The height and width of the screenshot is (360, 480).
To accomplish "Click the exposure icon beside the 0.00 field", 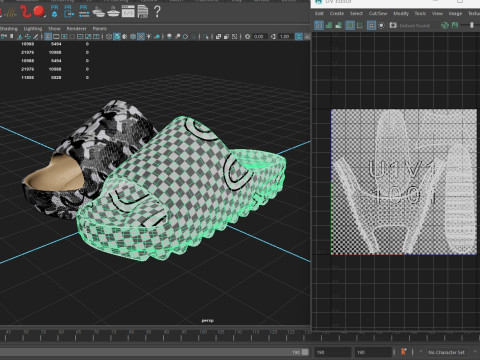I will (x=247, y=37).
